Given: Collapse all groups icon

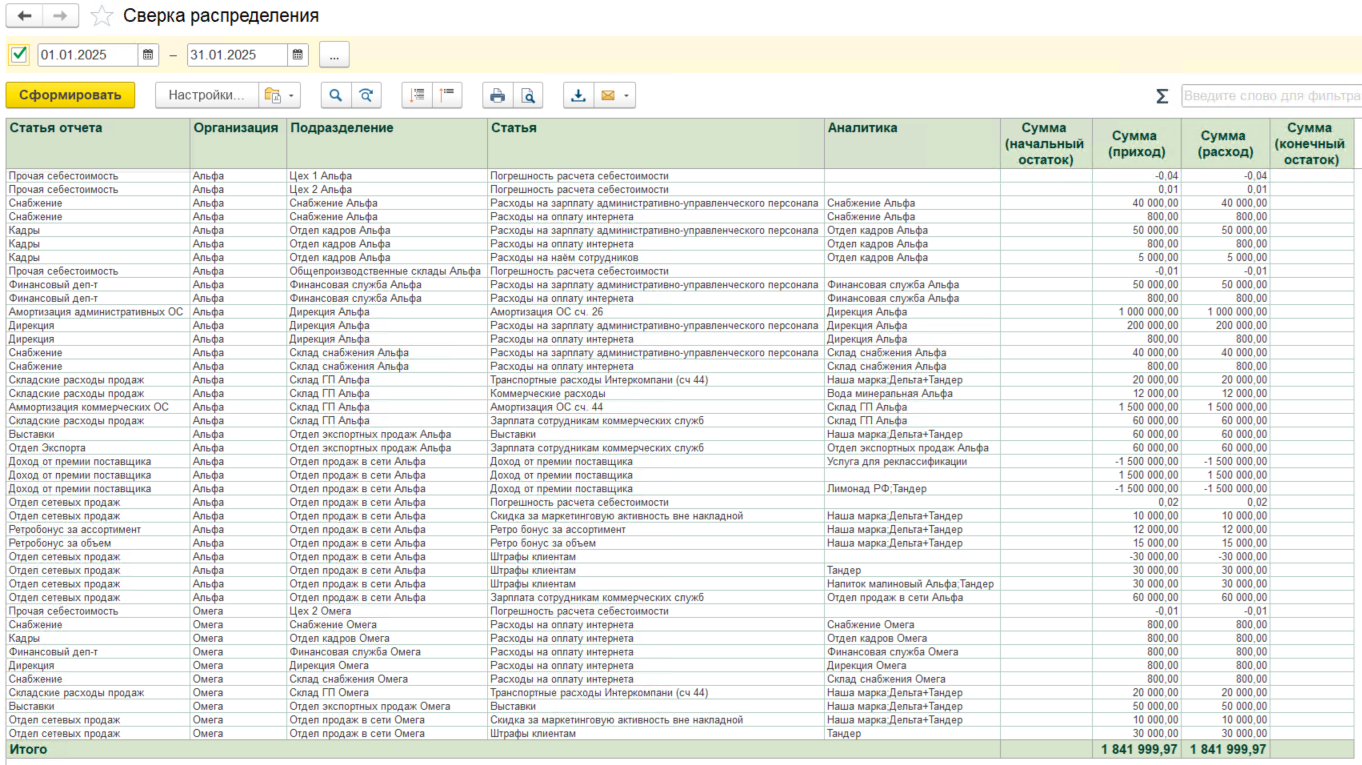Looking at the screenshot, I should [x=447, y=95].
